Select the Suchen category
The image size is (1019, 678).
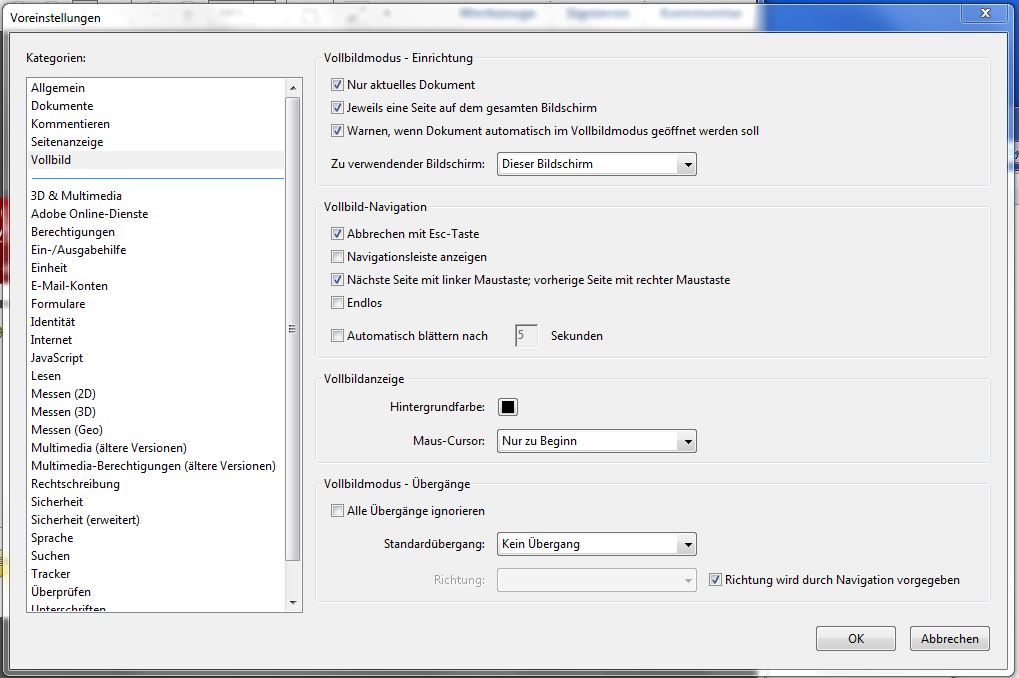pos(157,556)
